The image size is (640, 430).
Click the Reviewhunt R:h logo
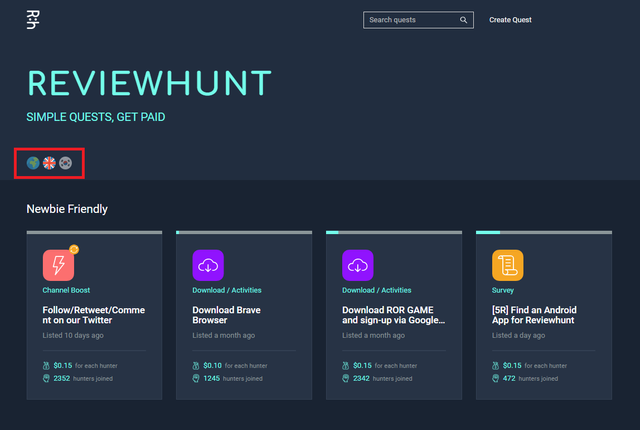click(33, 20)
